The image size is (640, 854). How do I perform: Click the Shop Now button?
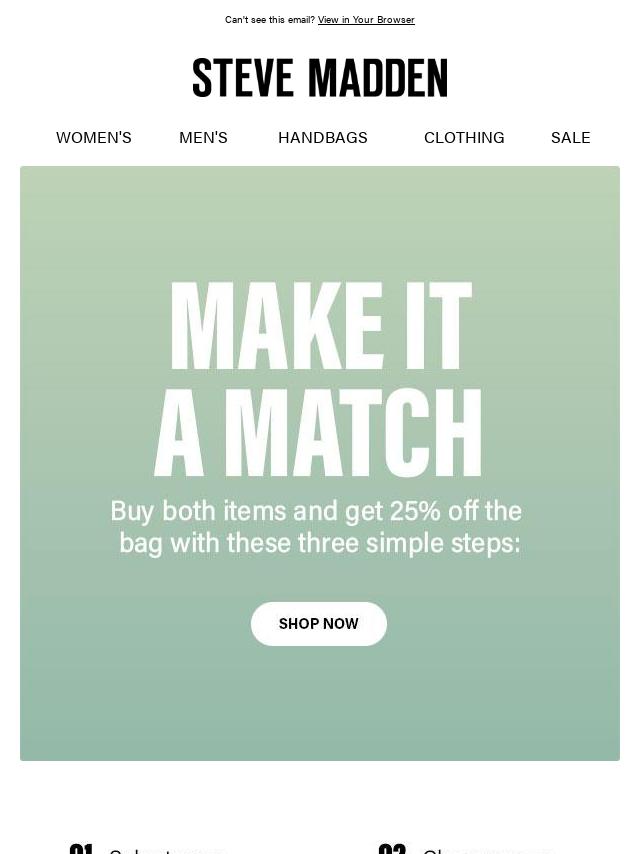coord(319,624)
